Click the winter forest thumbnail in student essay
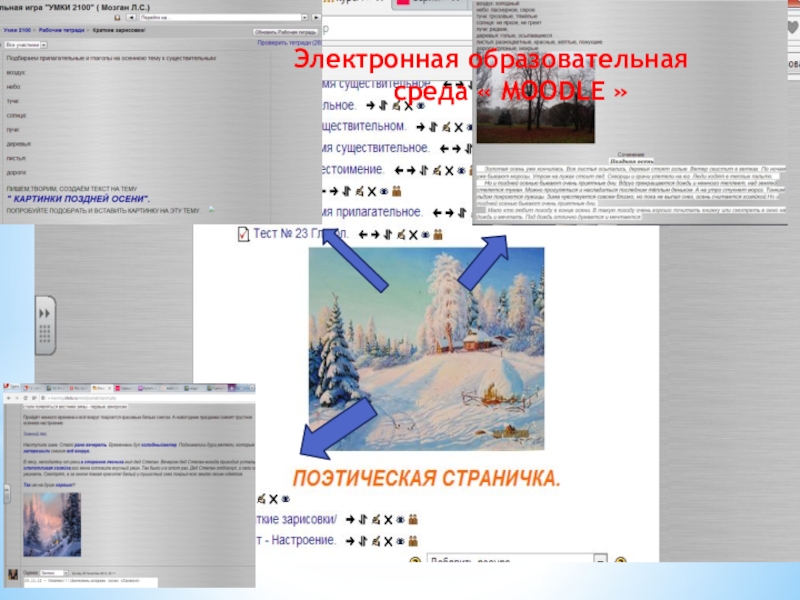Image resolution: width=800 pixels, height=600 pixels. click(52, 524)
